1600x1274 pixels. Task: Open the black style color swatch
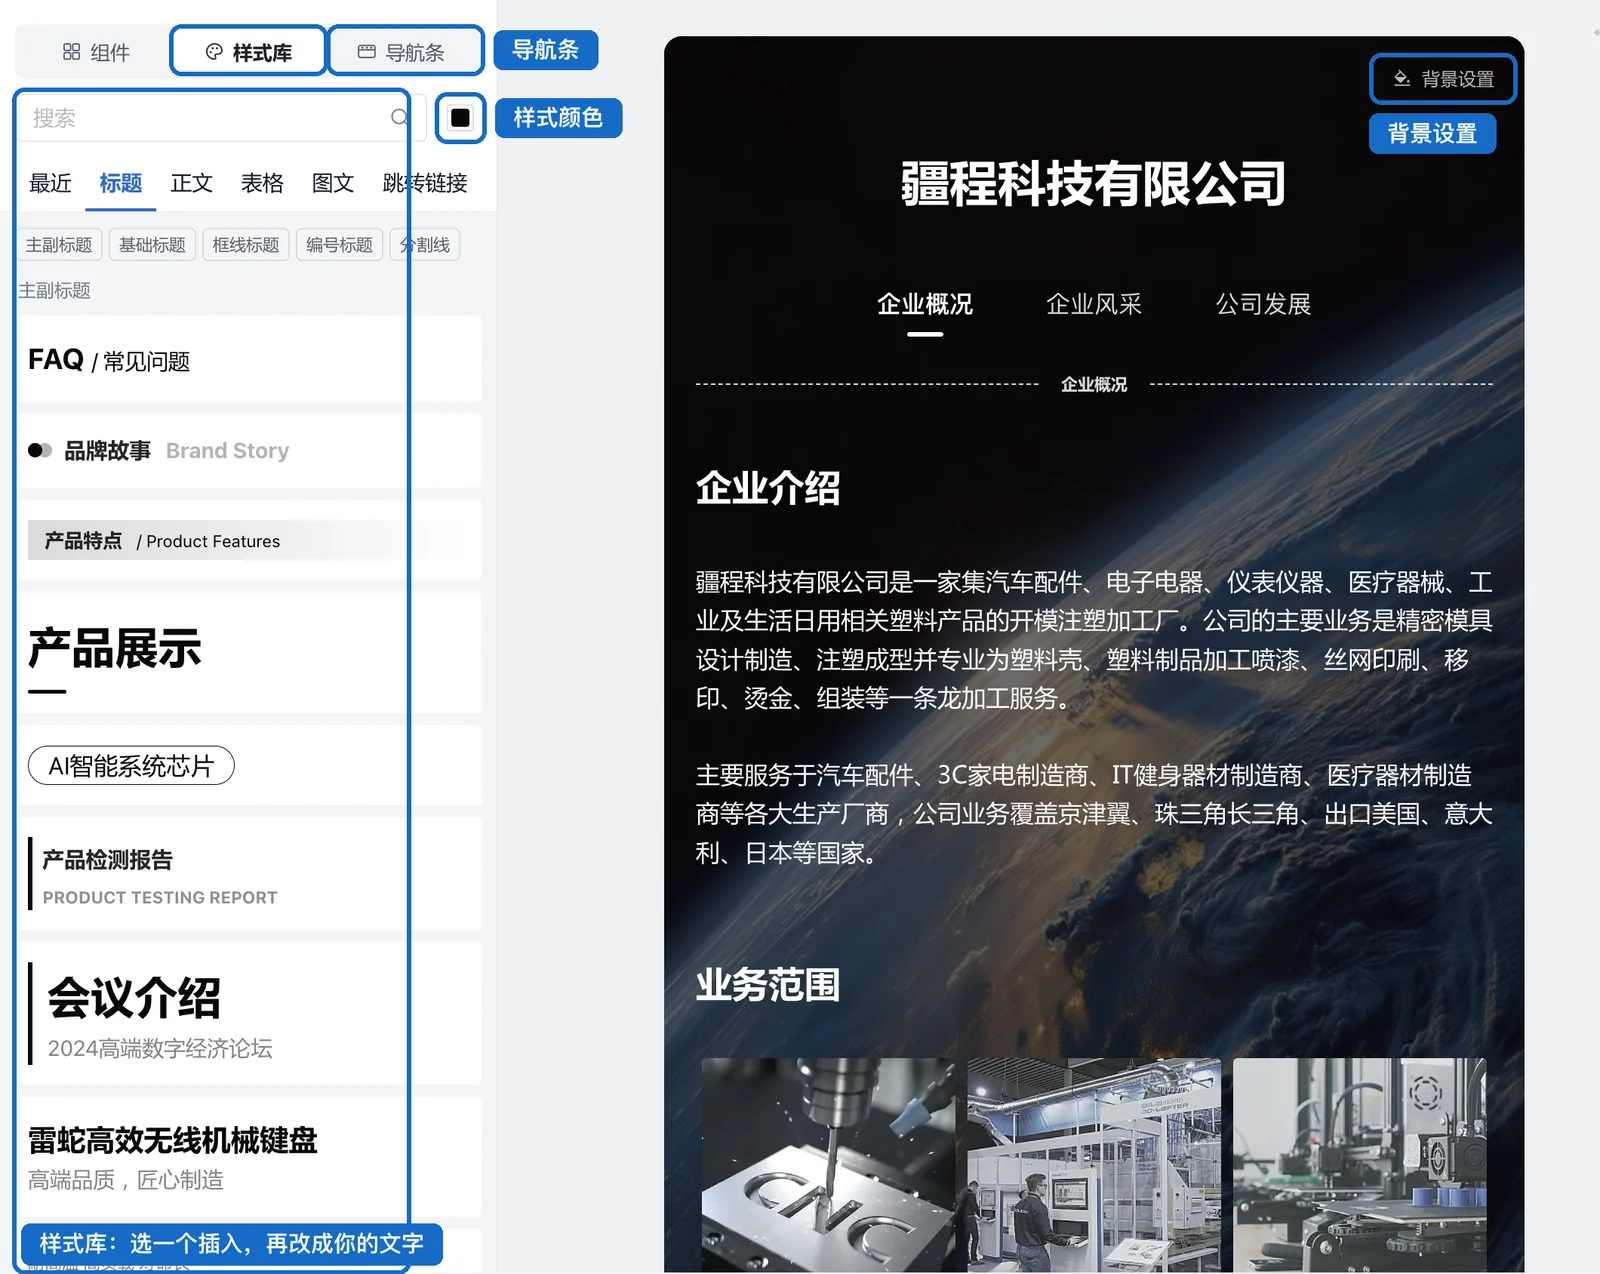pyautogui.click(x=460, y=118)
